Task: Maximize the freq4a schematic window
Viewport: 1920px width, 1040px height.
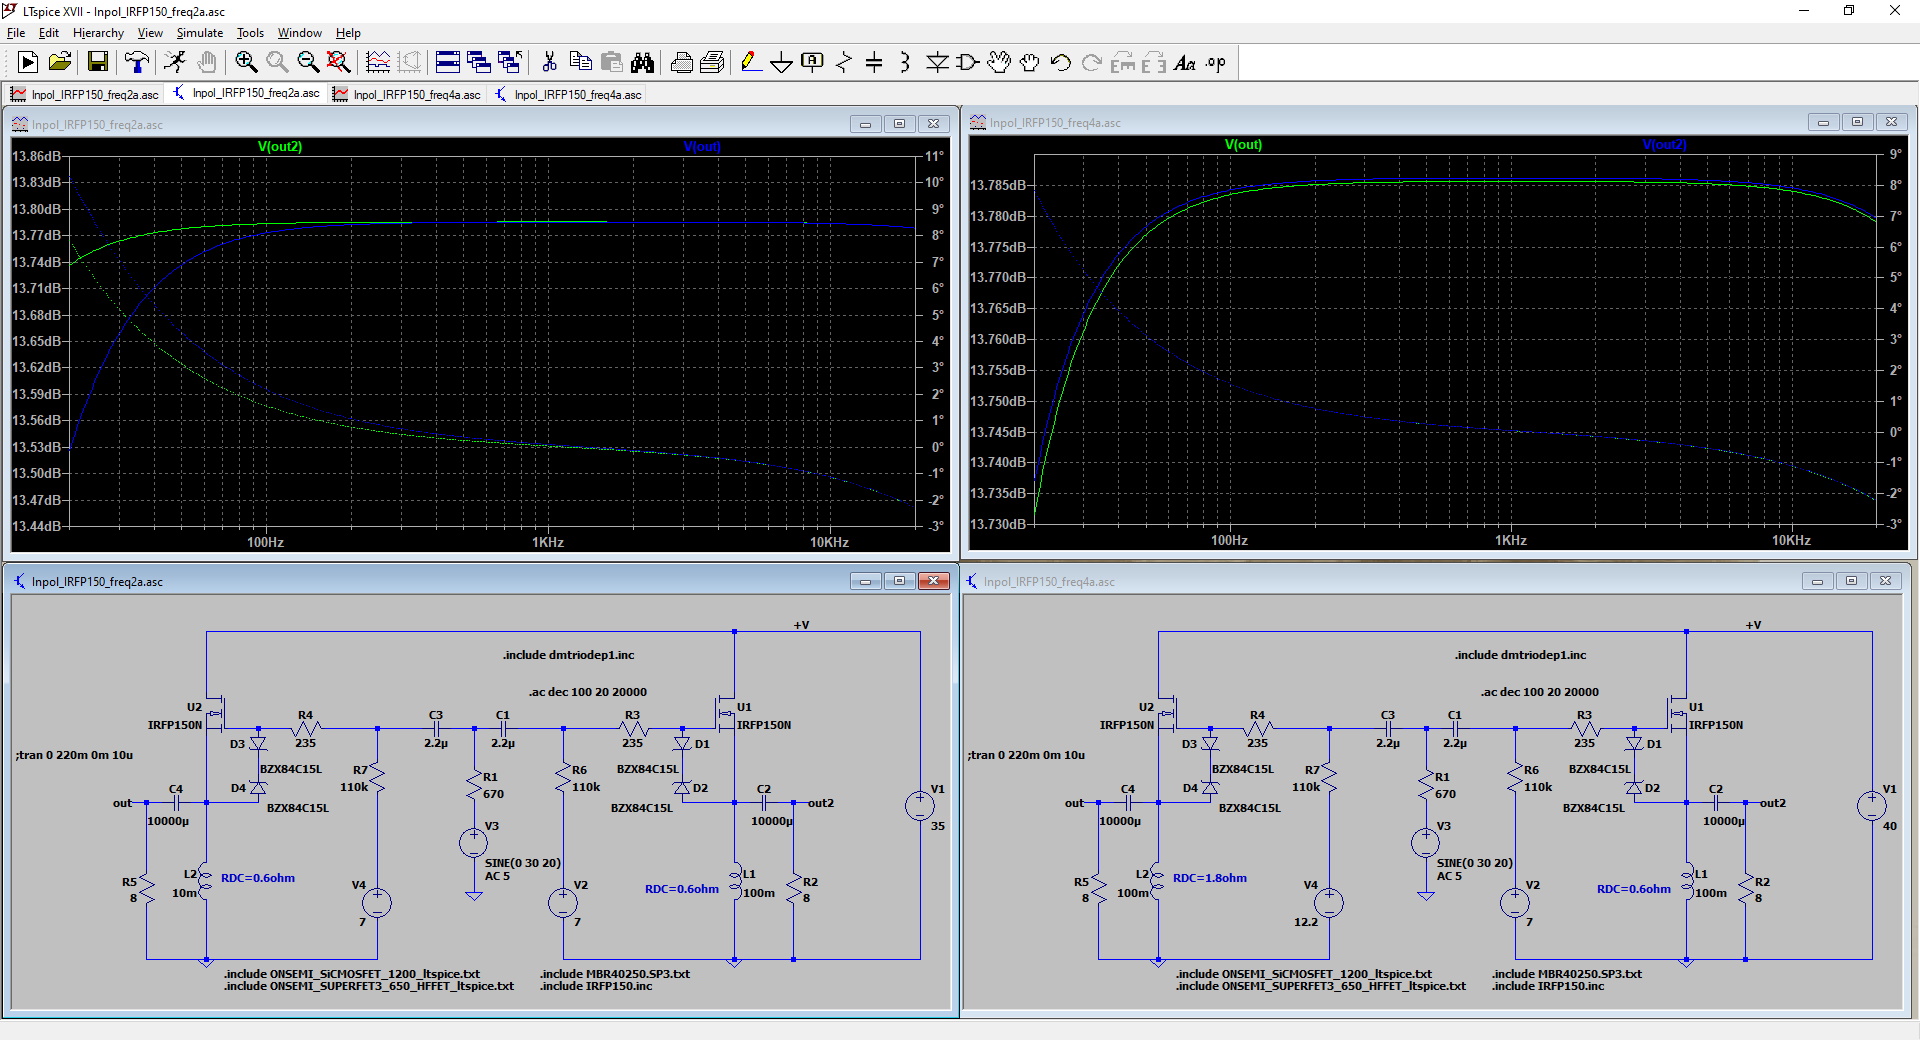Action: click(x=1851, y=581)
